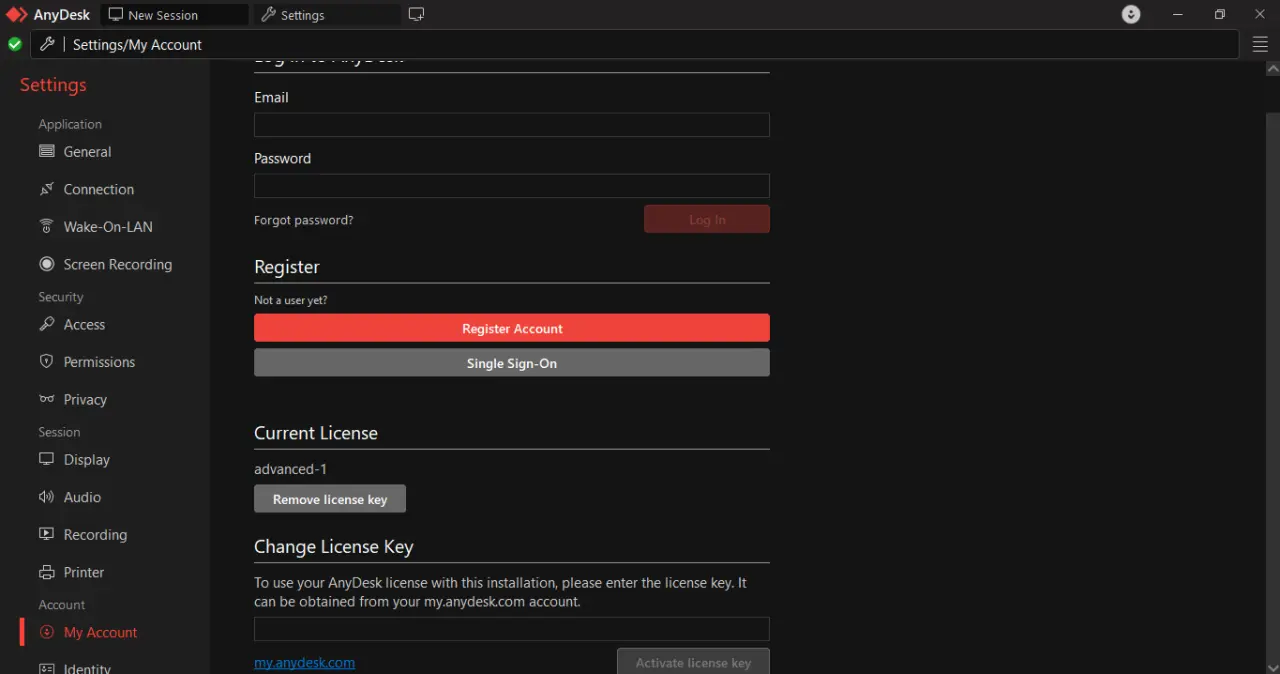Open Display session settings
The height and width of the screenshot is (674, 1280).
86,459
